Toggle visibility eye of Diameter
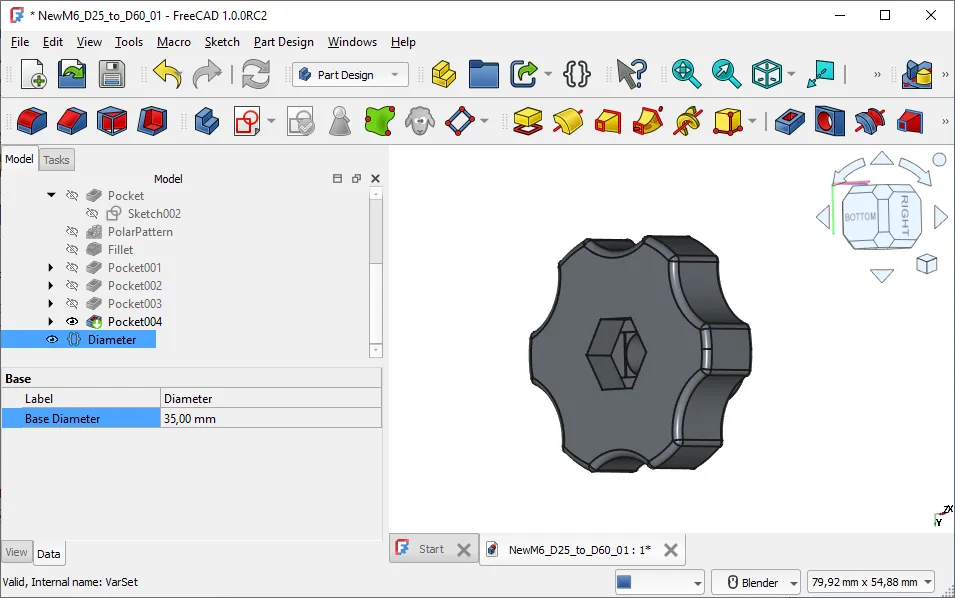955x598 pixels. 52,340
